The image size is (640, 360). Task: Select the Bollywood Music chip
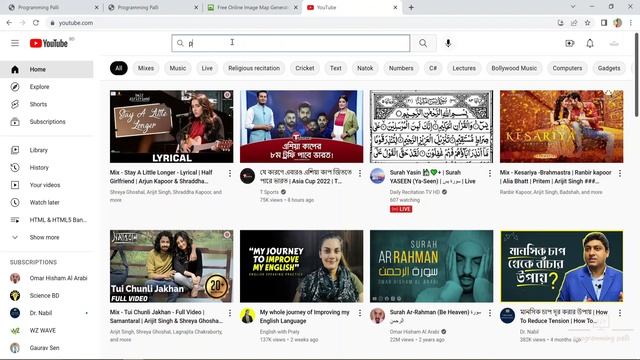[514, 68]
